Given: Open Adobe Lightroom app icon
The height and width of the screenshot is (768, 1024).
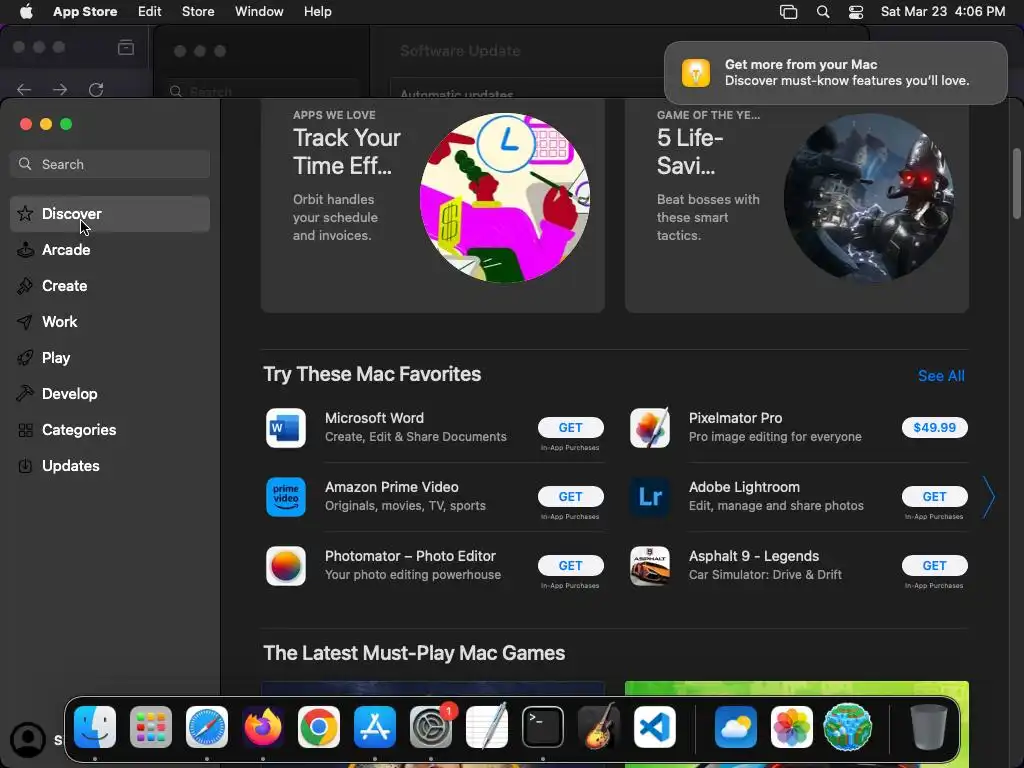Looking at the screenshot, I should click(x=650, y=497).
